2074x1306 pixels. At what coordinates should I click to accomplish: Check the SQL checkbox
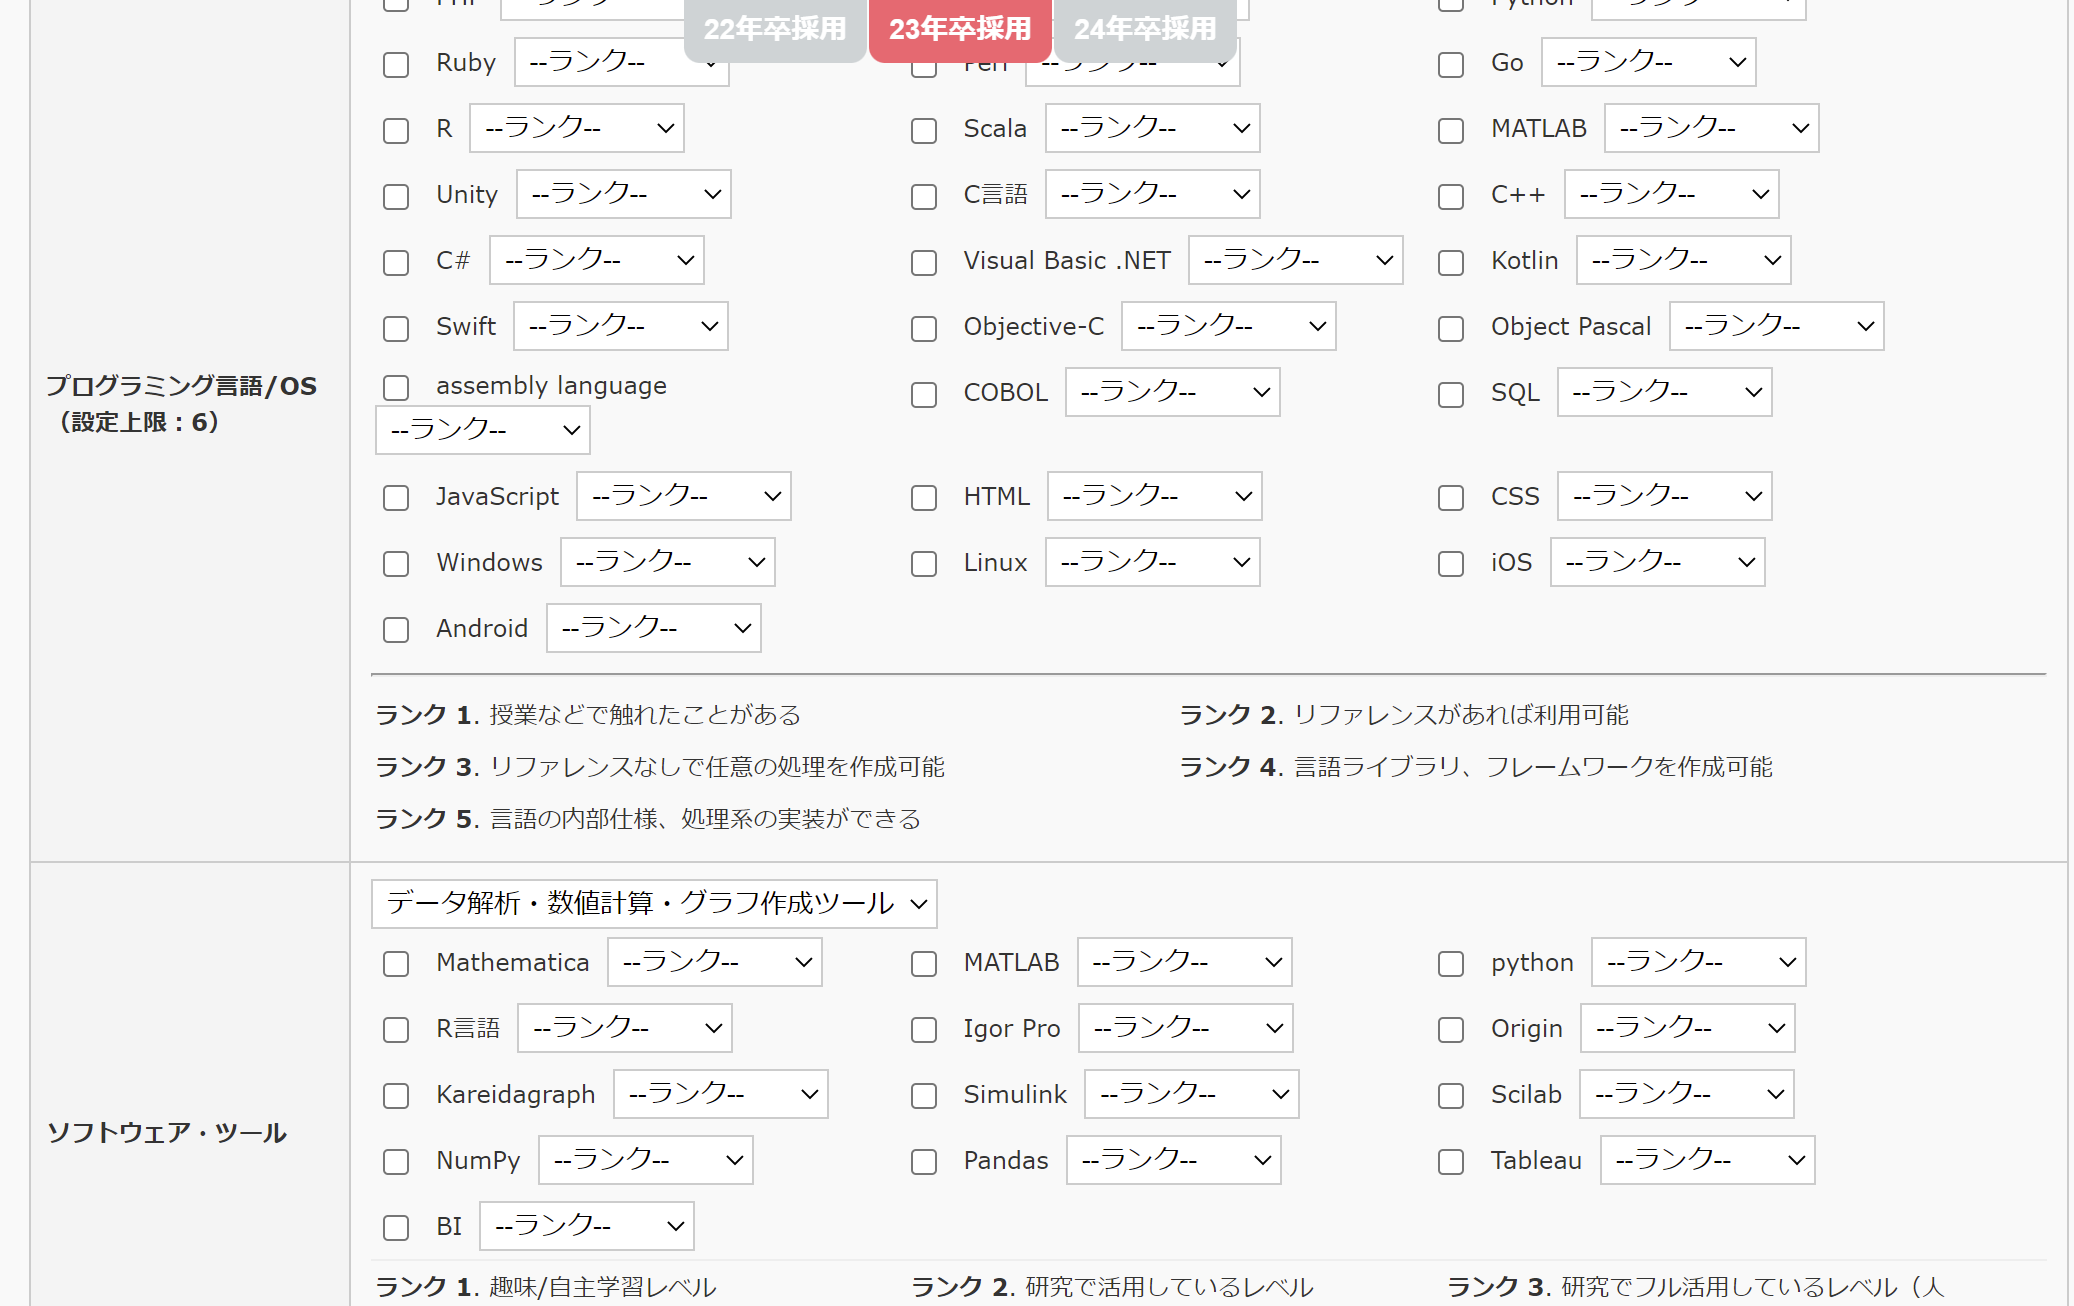click(1451, 395)
